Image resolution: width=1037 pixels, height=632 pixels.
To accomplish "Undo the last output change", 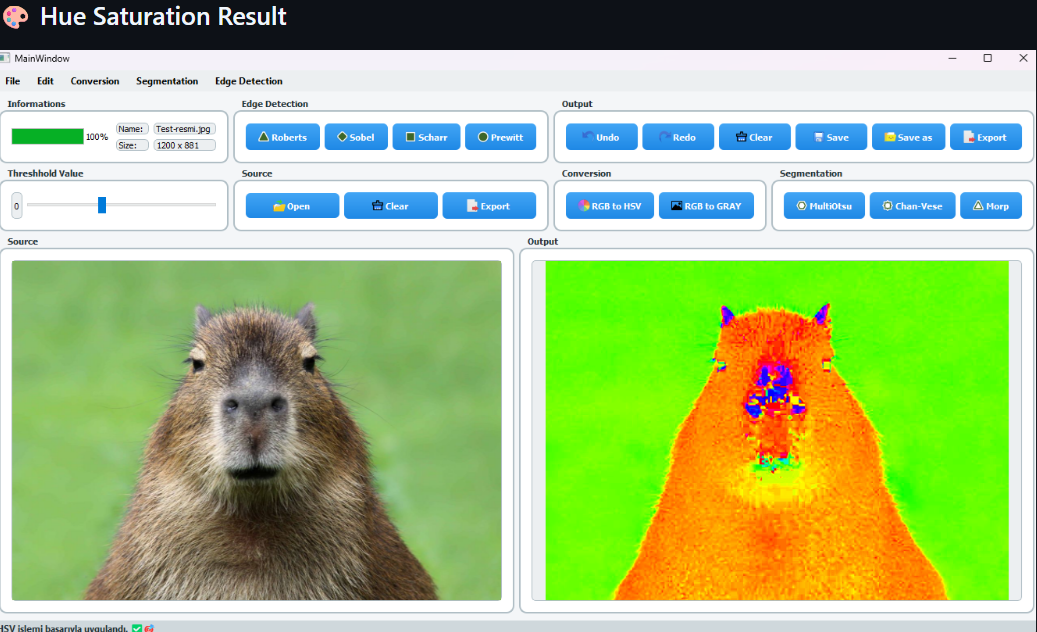I will point(601,137).
